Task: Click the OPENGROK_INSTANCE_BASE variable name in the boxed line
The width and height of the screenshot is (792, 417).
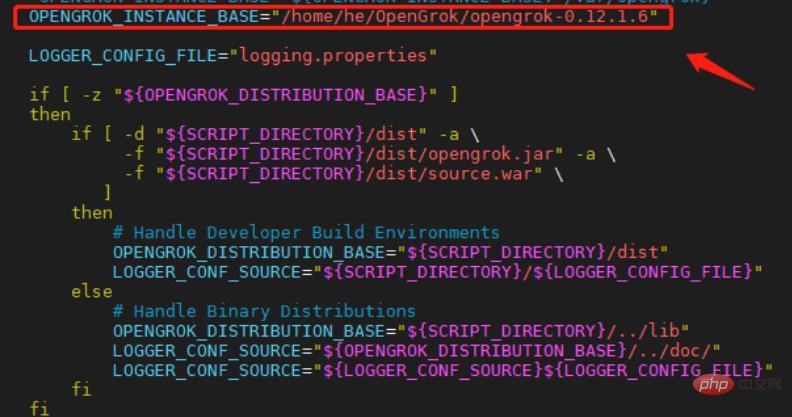Action: (x=144, y=17)
